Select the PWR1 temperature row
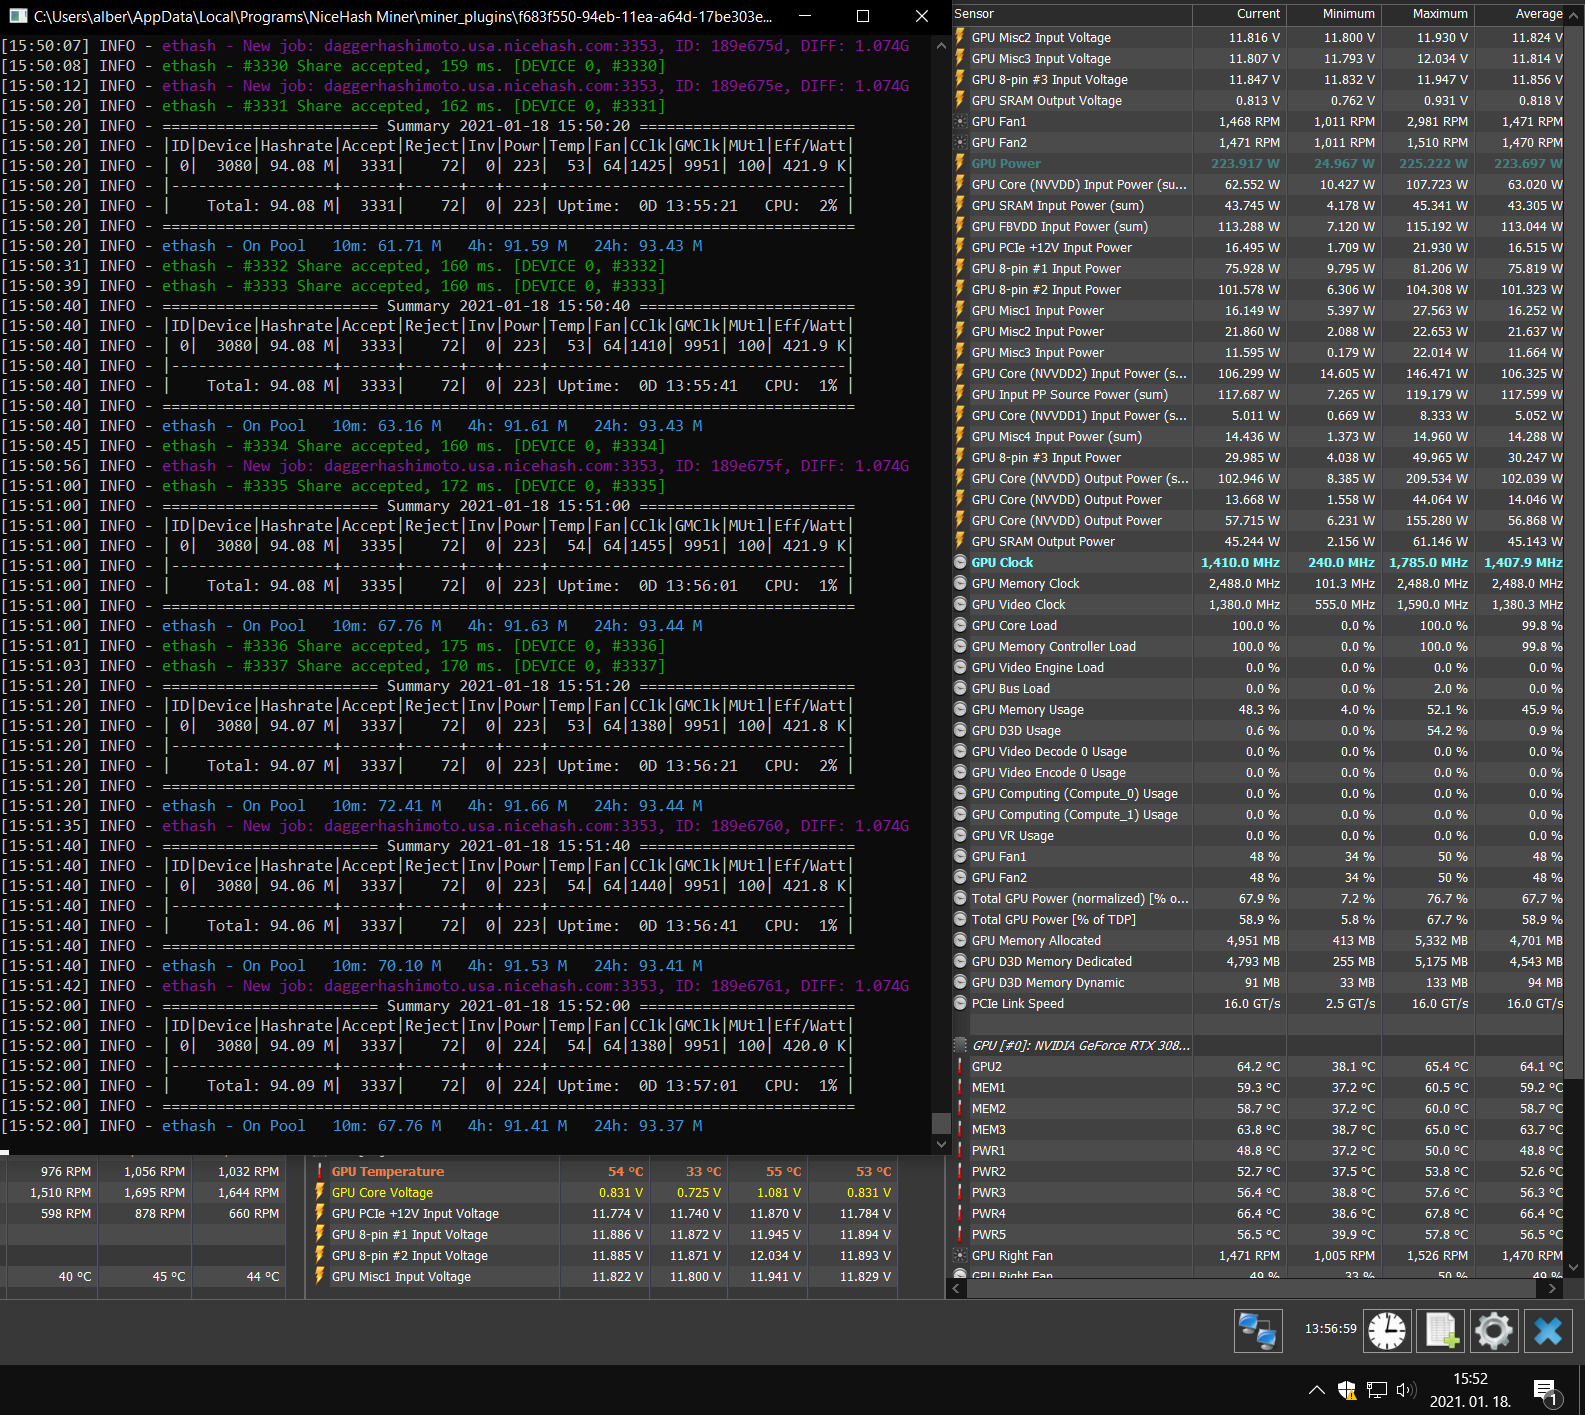 (1259, 1150)
